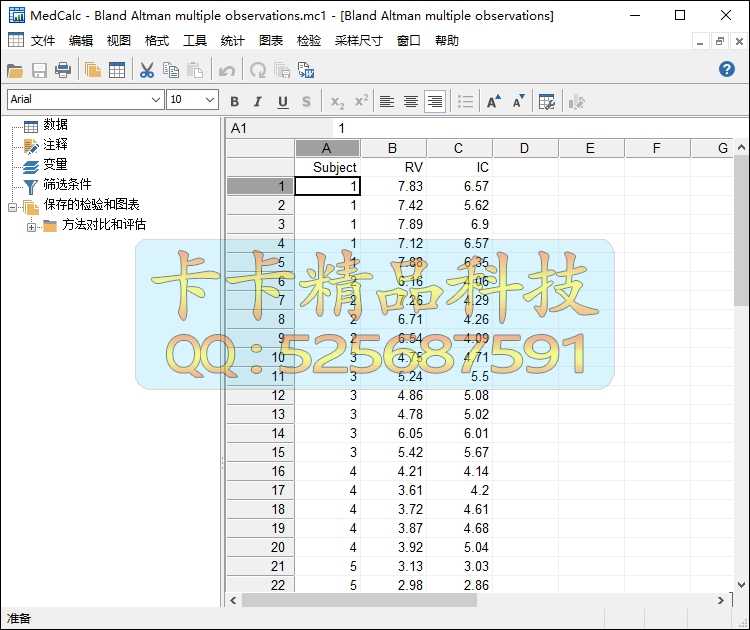Select the 数据 tree item
Viewport: 750px width, 630px height.
coord(55,124)
